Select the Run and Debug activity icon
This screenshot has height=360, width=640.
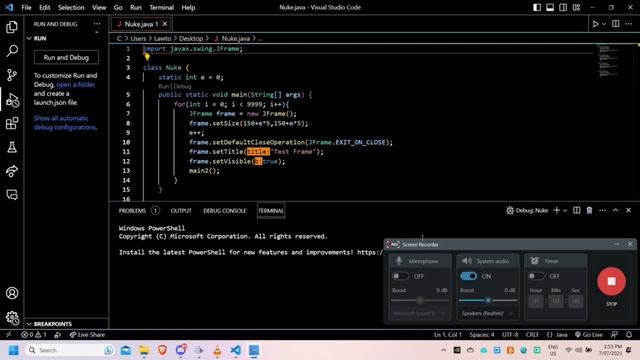click(x=12, y=100)
